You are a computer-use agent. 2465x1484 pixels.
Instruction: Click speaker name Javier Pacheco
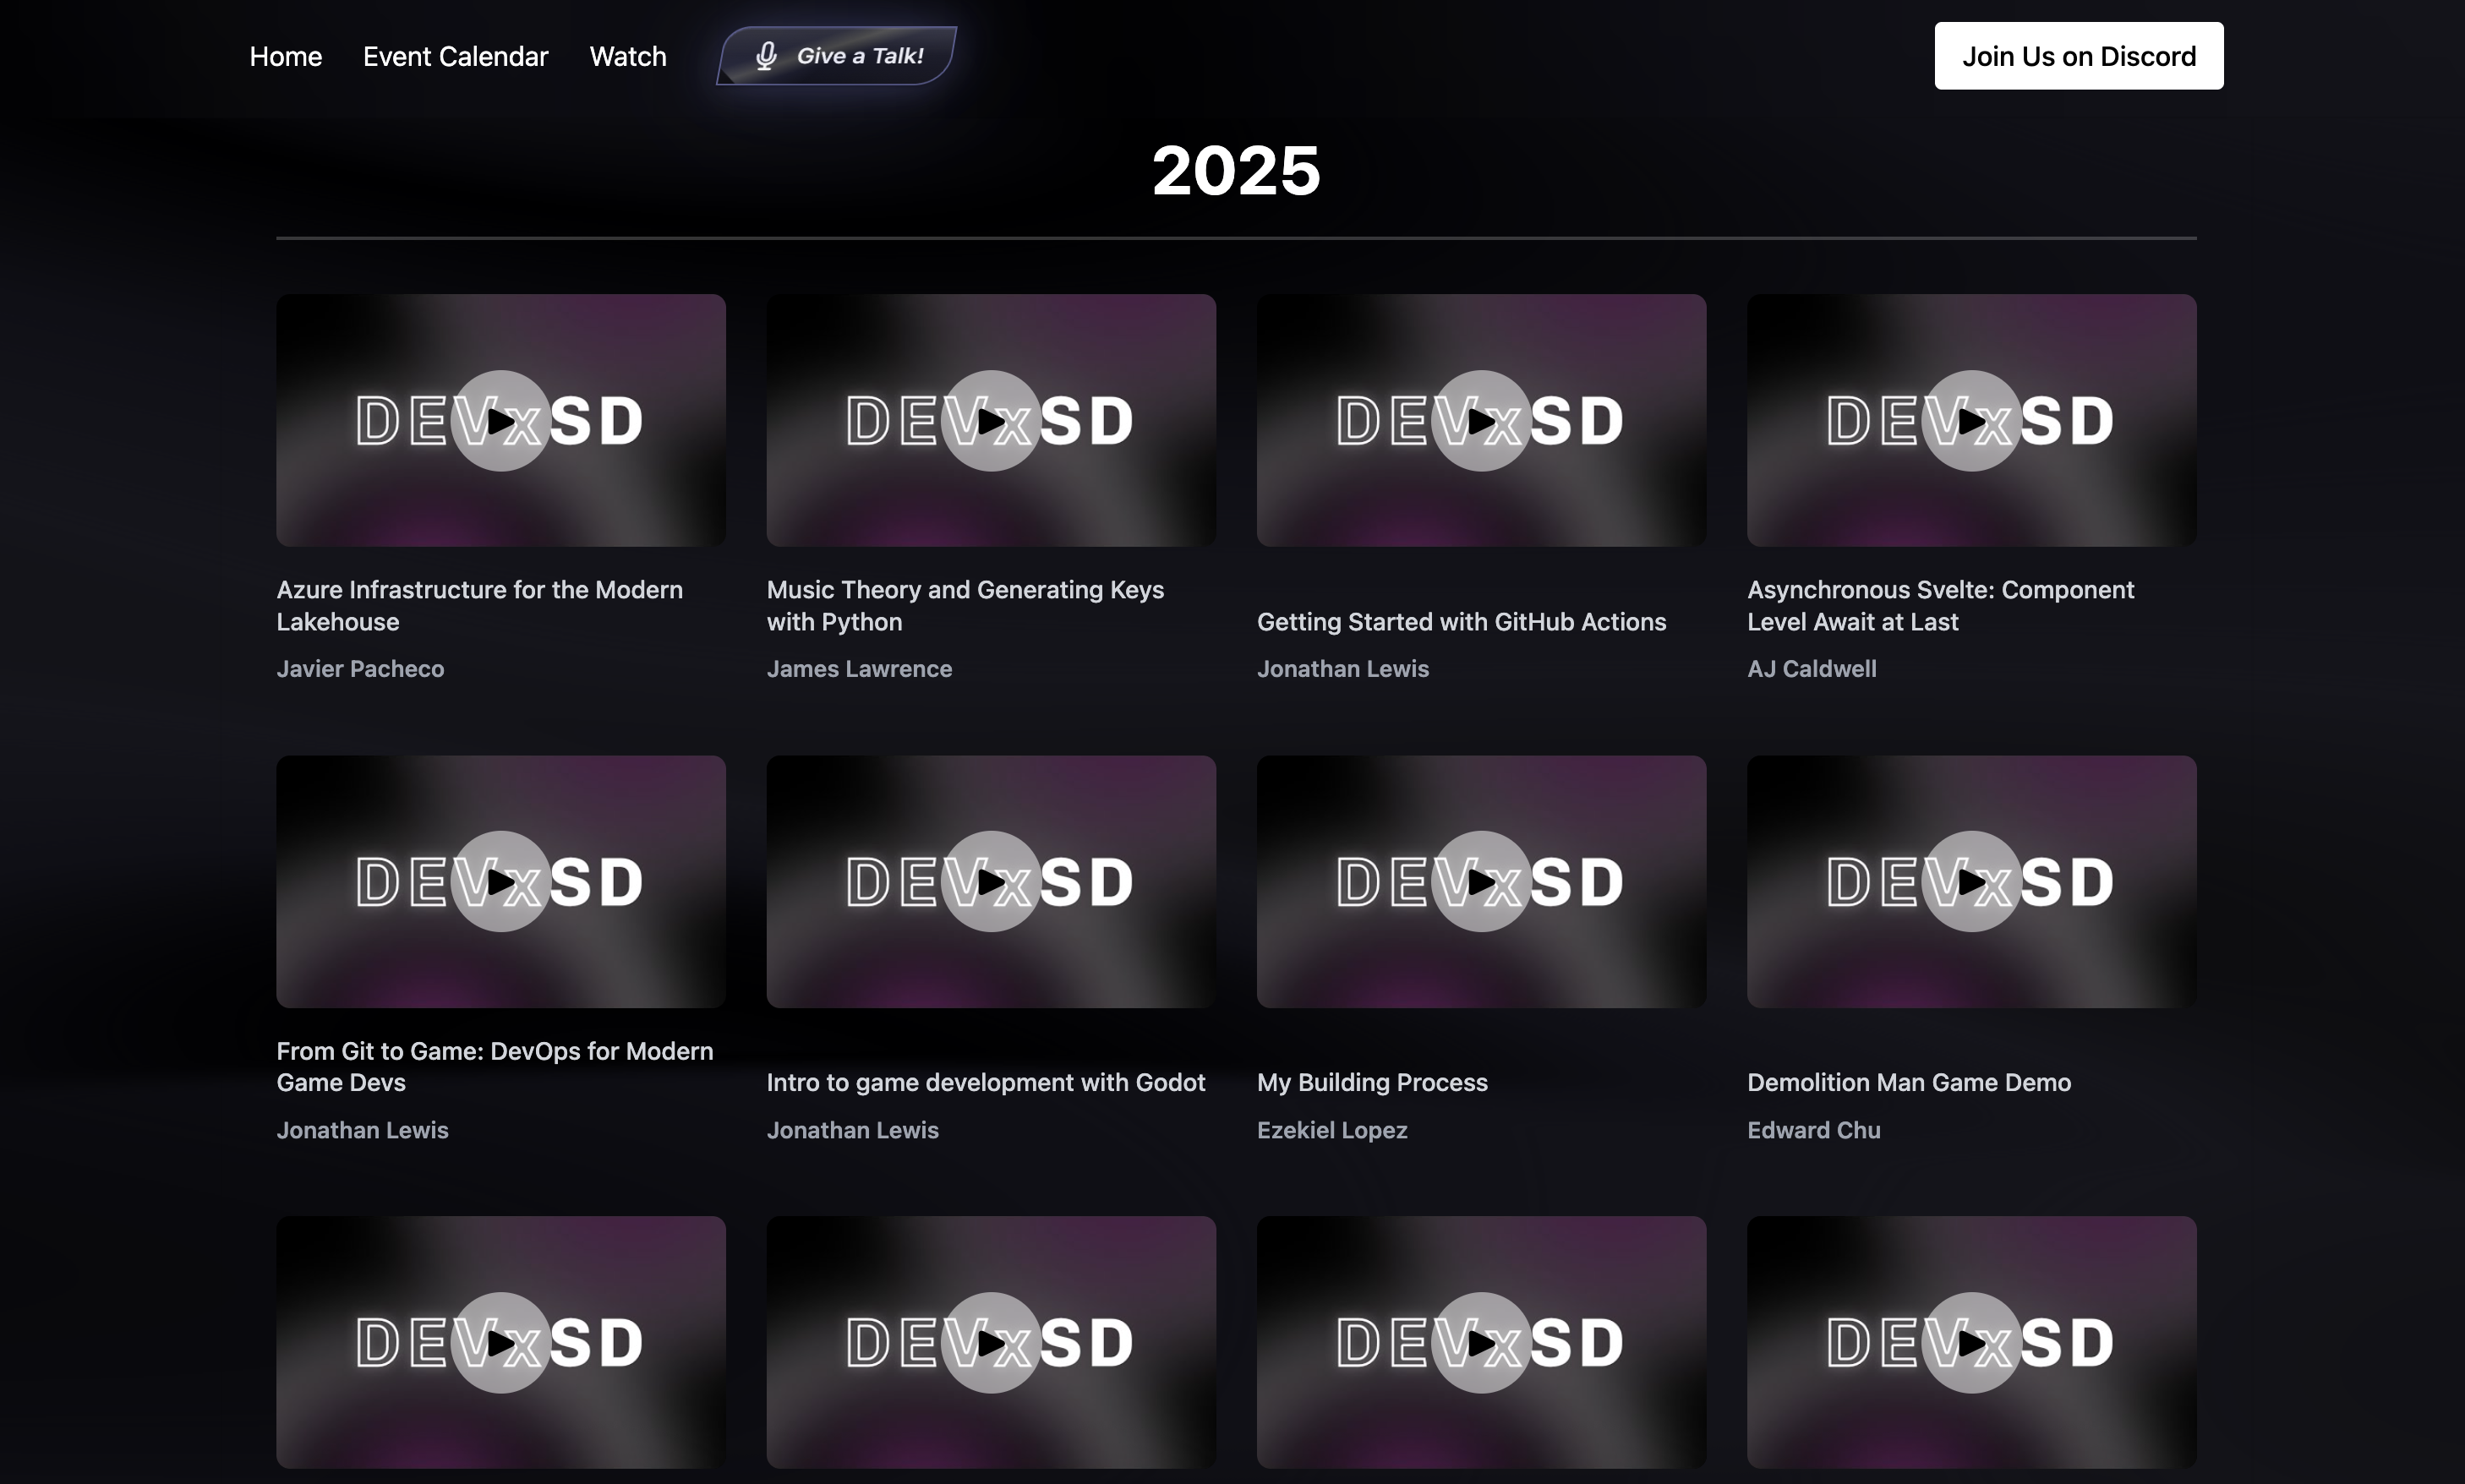(x=361, y=668)
